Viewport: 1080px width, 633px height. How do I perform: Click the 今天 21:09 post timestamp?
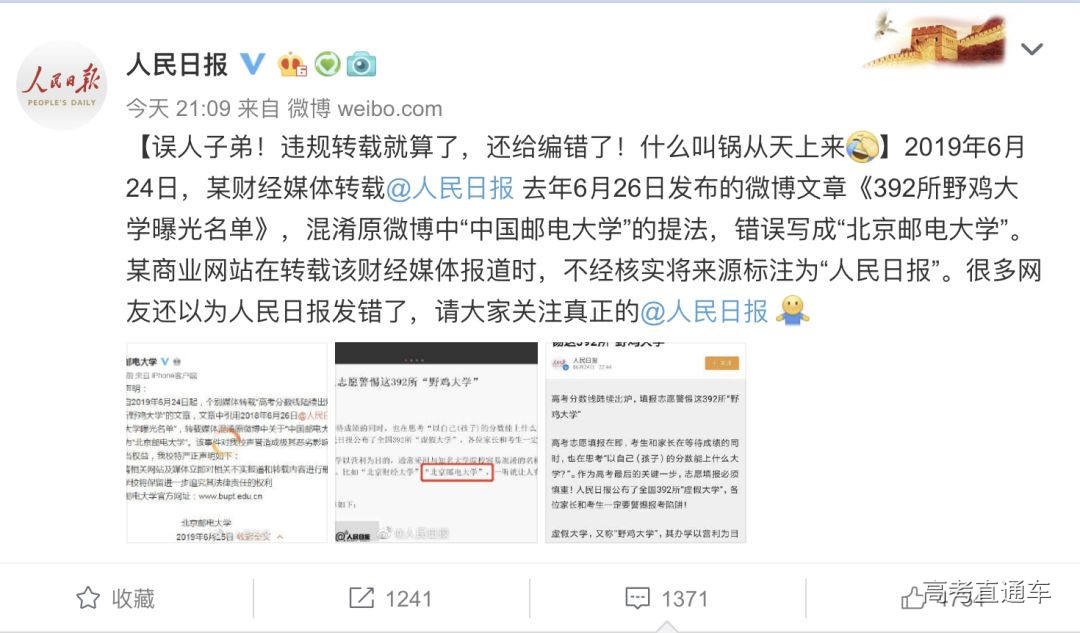(178, 108)
